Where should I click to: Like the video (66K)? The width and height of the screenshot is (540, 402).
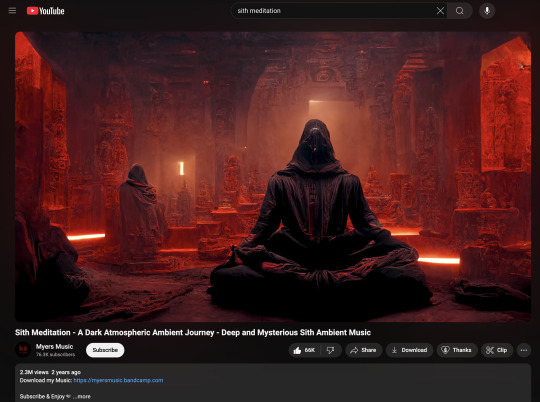coord(304,350)
